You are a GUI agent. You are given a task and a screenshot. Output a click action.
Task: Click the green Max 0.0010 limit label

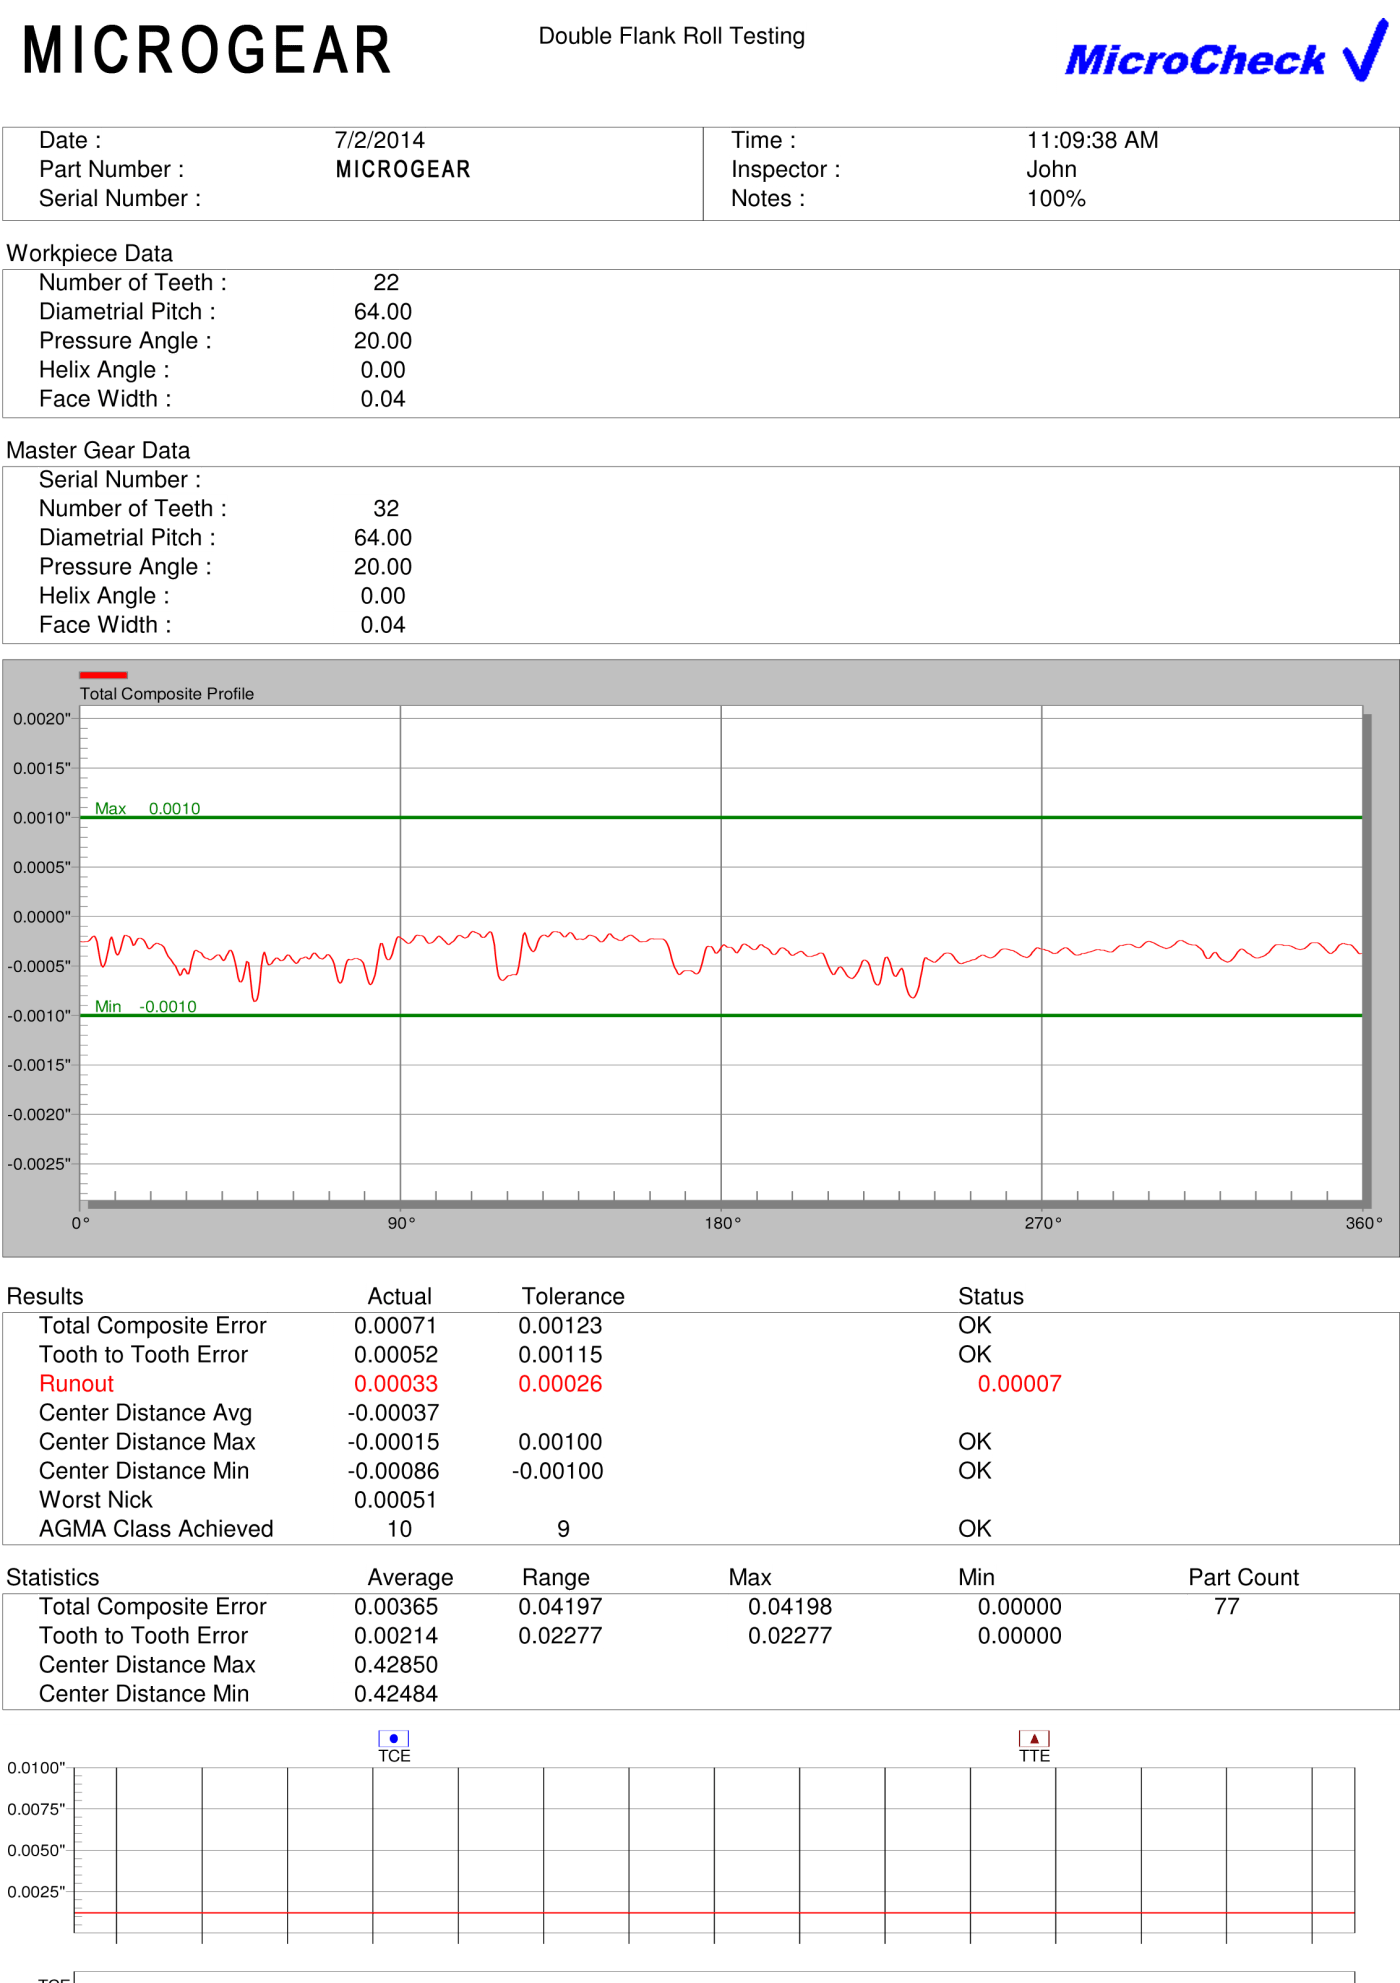click(x=147, y=808)
